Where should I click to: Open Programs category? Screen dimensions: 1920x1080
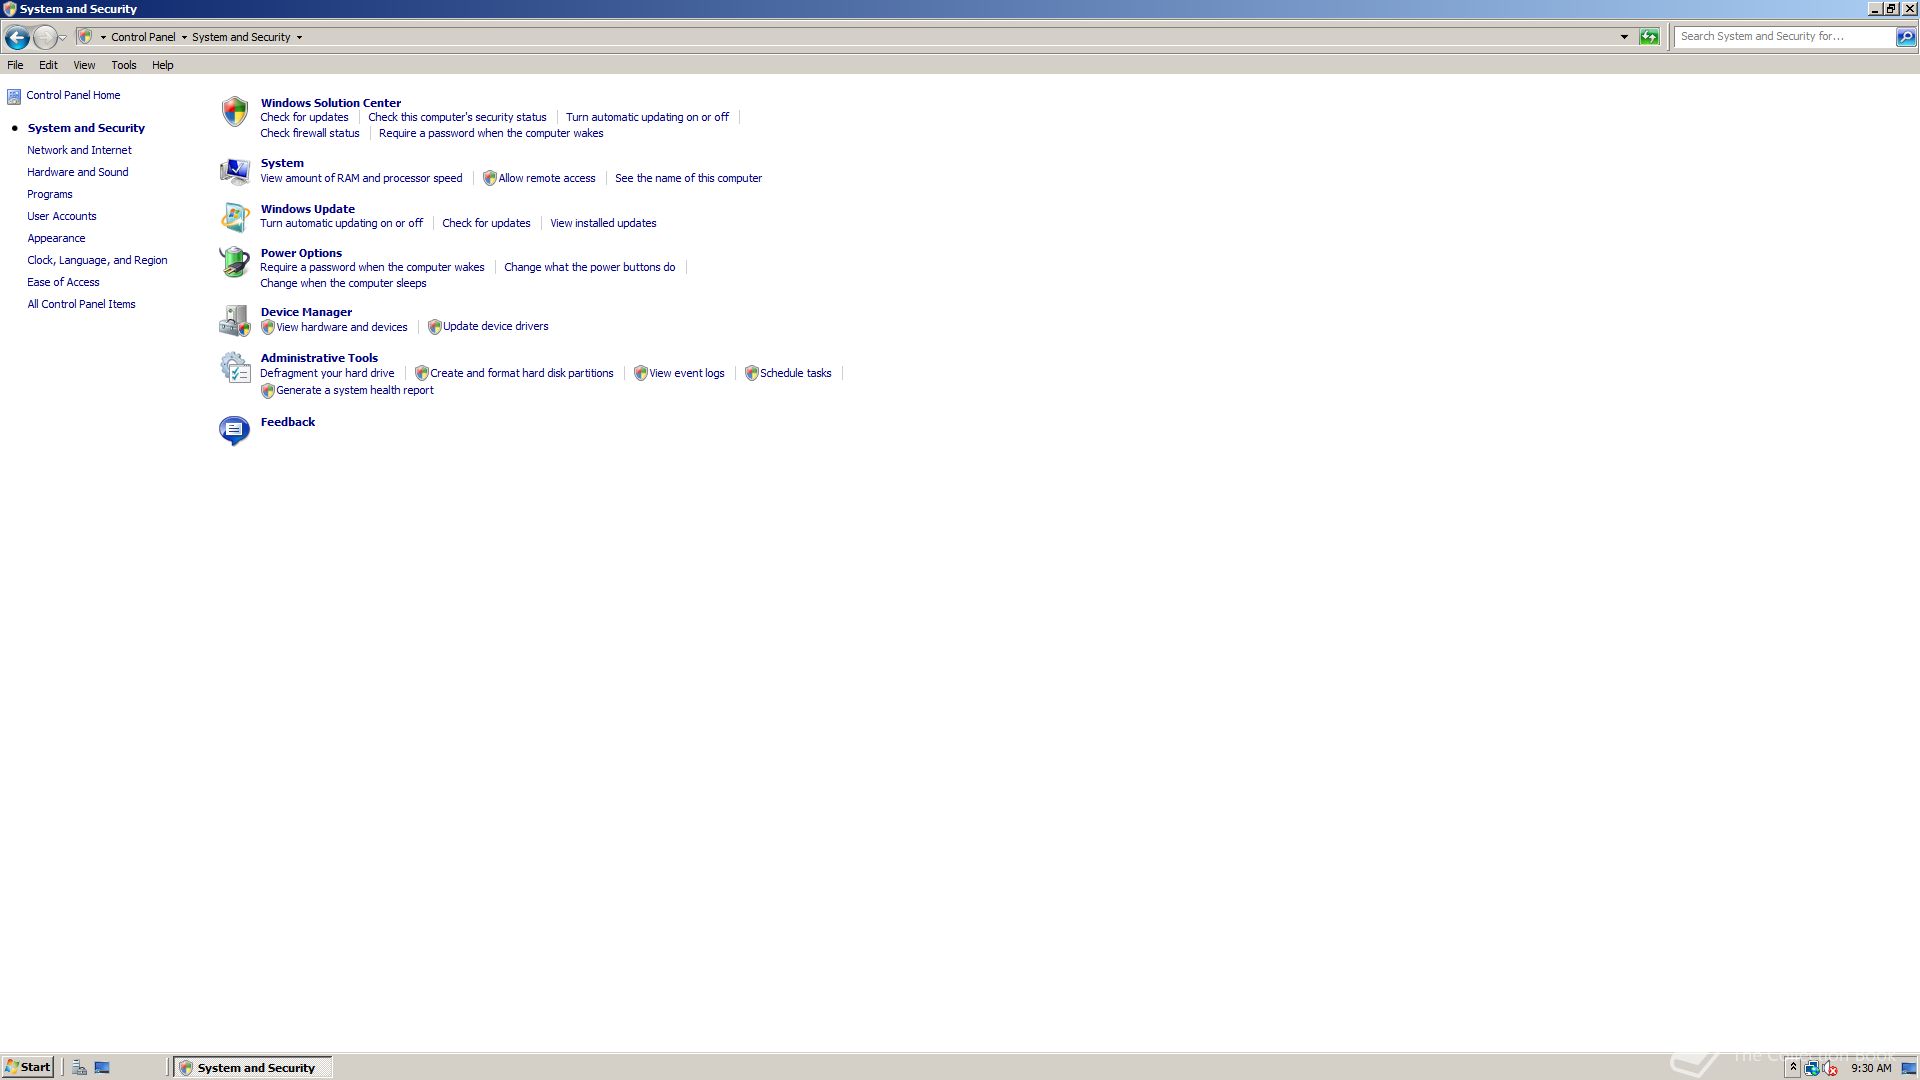pos(50,195)
